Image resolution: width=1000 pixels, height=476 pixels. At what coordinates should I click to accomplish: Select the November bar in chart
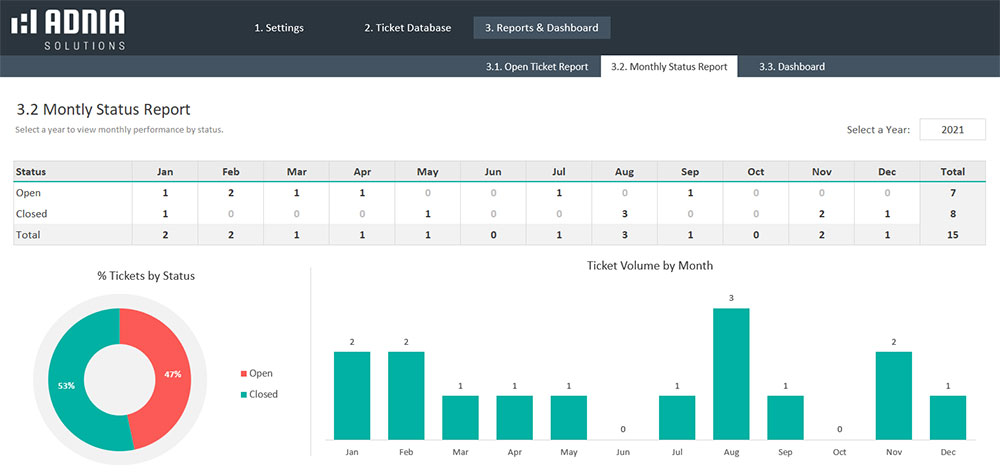(893, 395)
